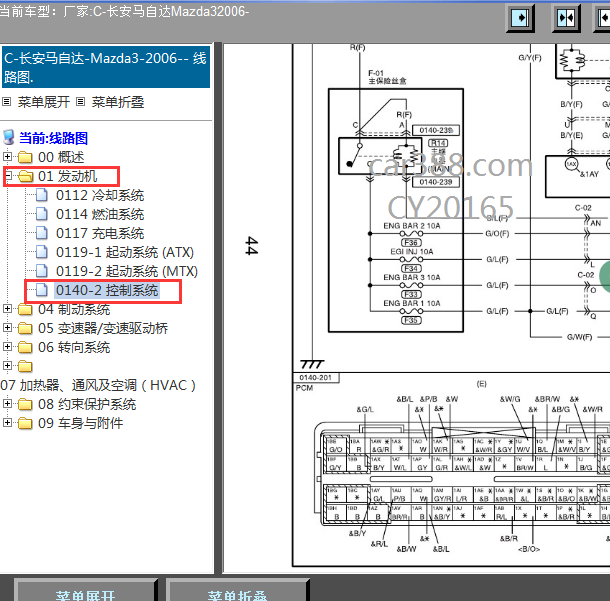Click the 0140-201 reference tag in diagram
Image resolution: width=610 pixels, height=601 pixels.
(316, 378)
